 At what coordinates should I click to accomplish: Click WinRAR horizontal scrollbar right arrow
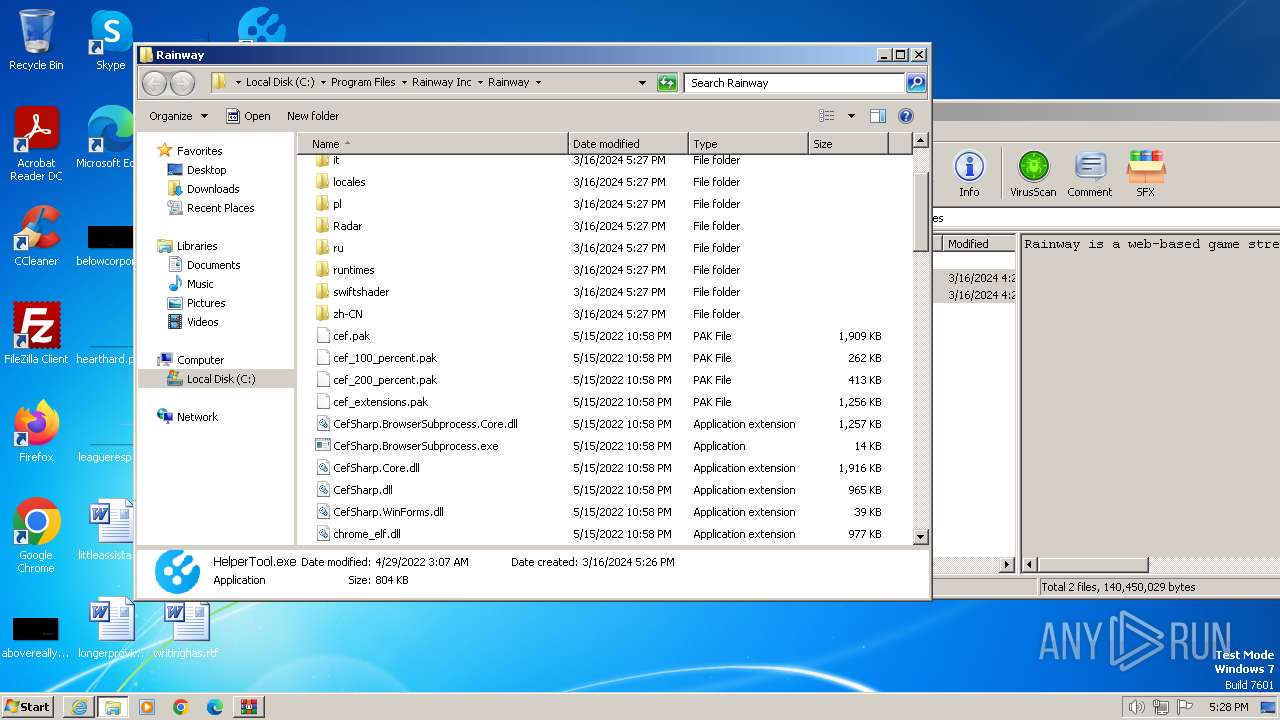(1007, 565)
